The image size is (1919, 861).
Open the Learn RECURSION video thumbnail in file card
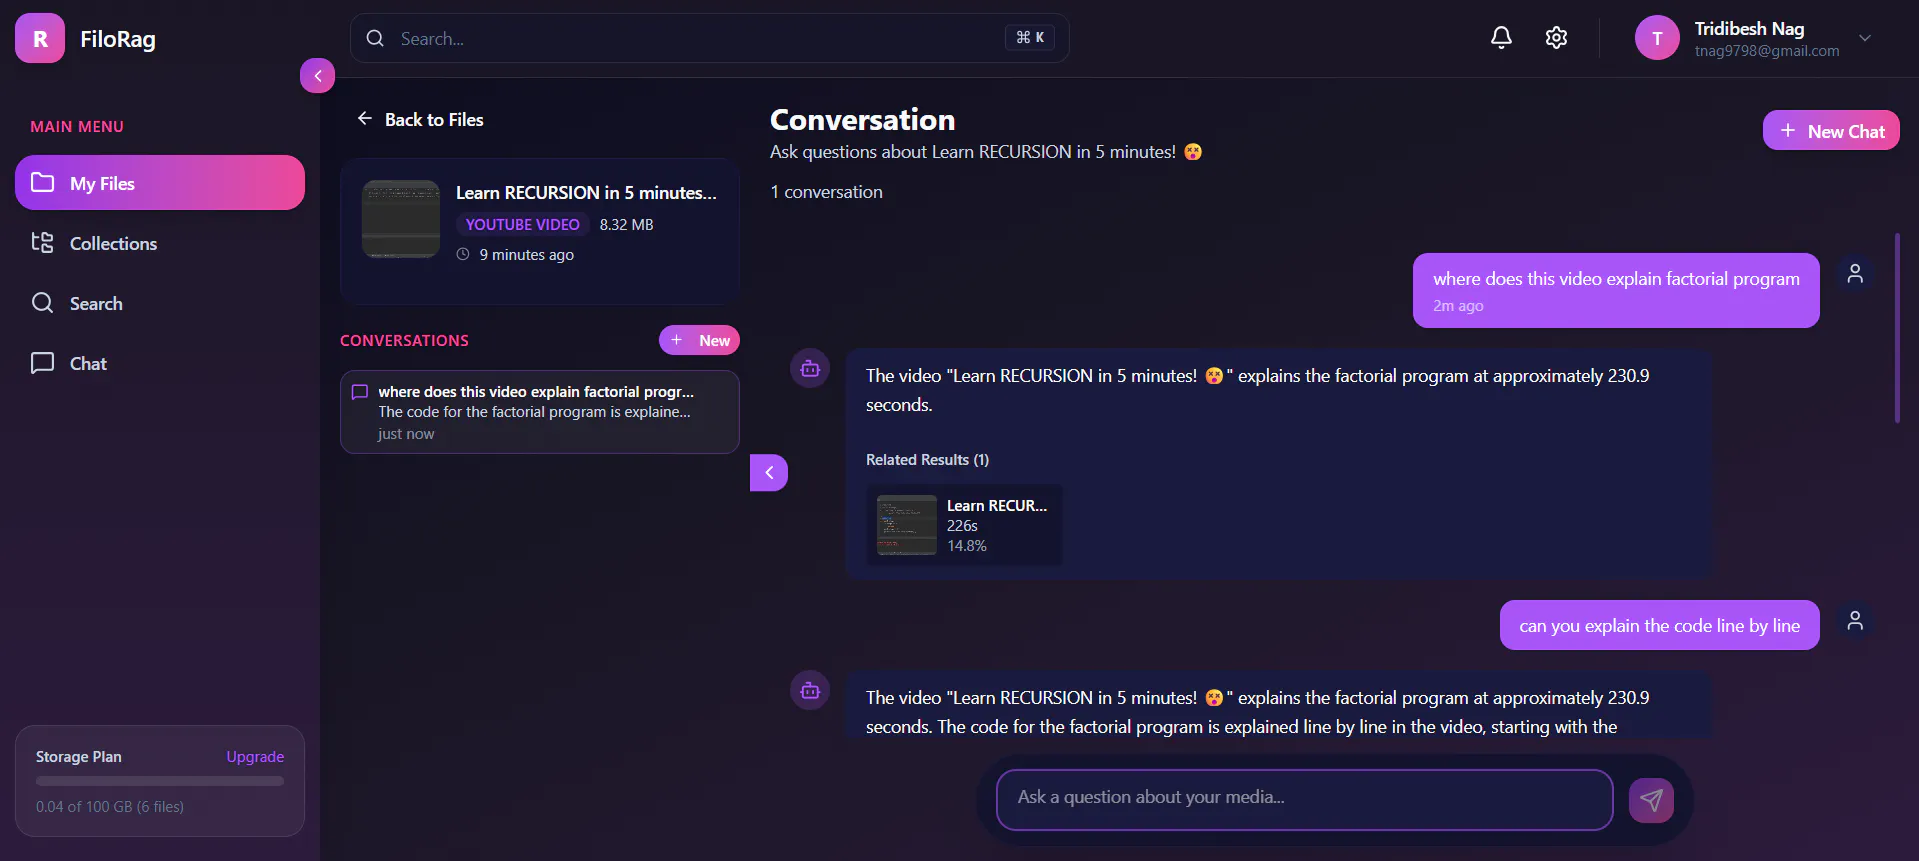point(401,219)
